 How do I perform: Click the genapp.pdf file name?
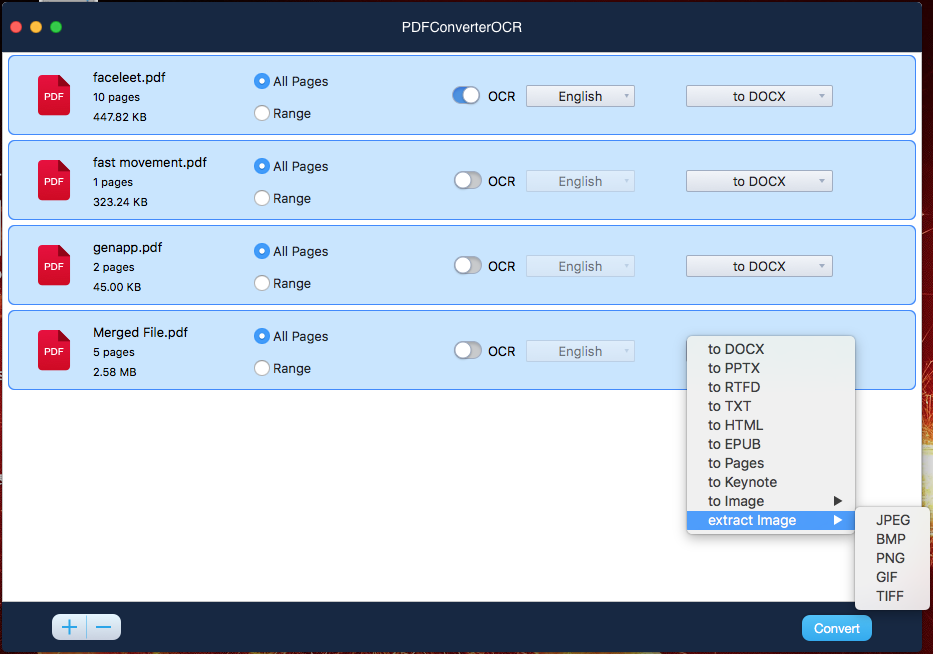click(127, 248)
